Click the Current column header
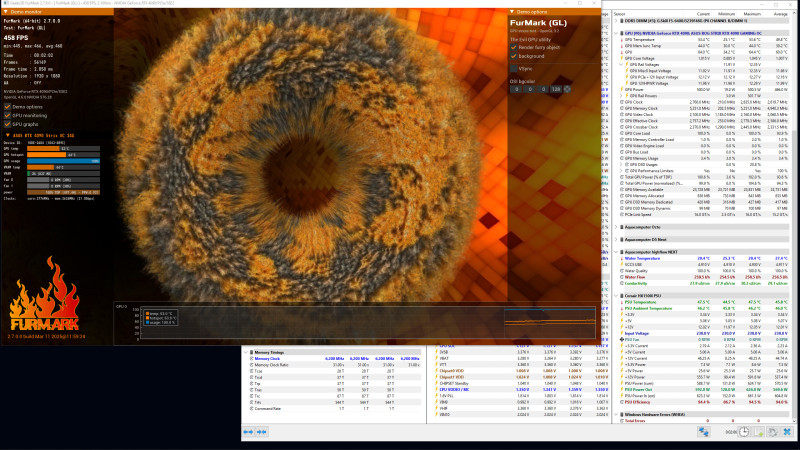This screenshot has height=450, width=800. click(x=703, y=14)
